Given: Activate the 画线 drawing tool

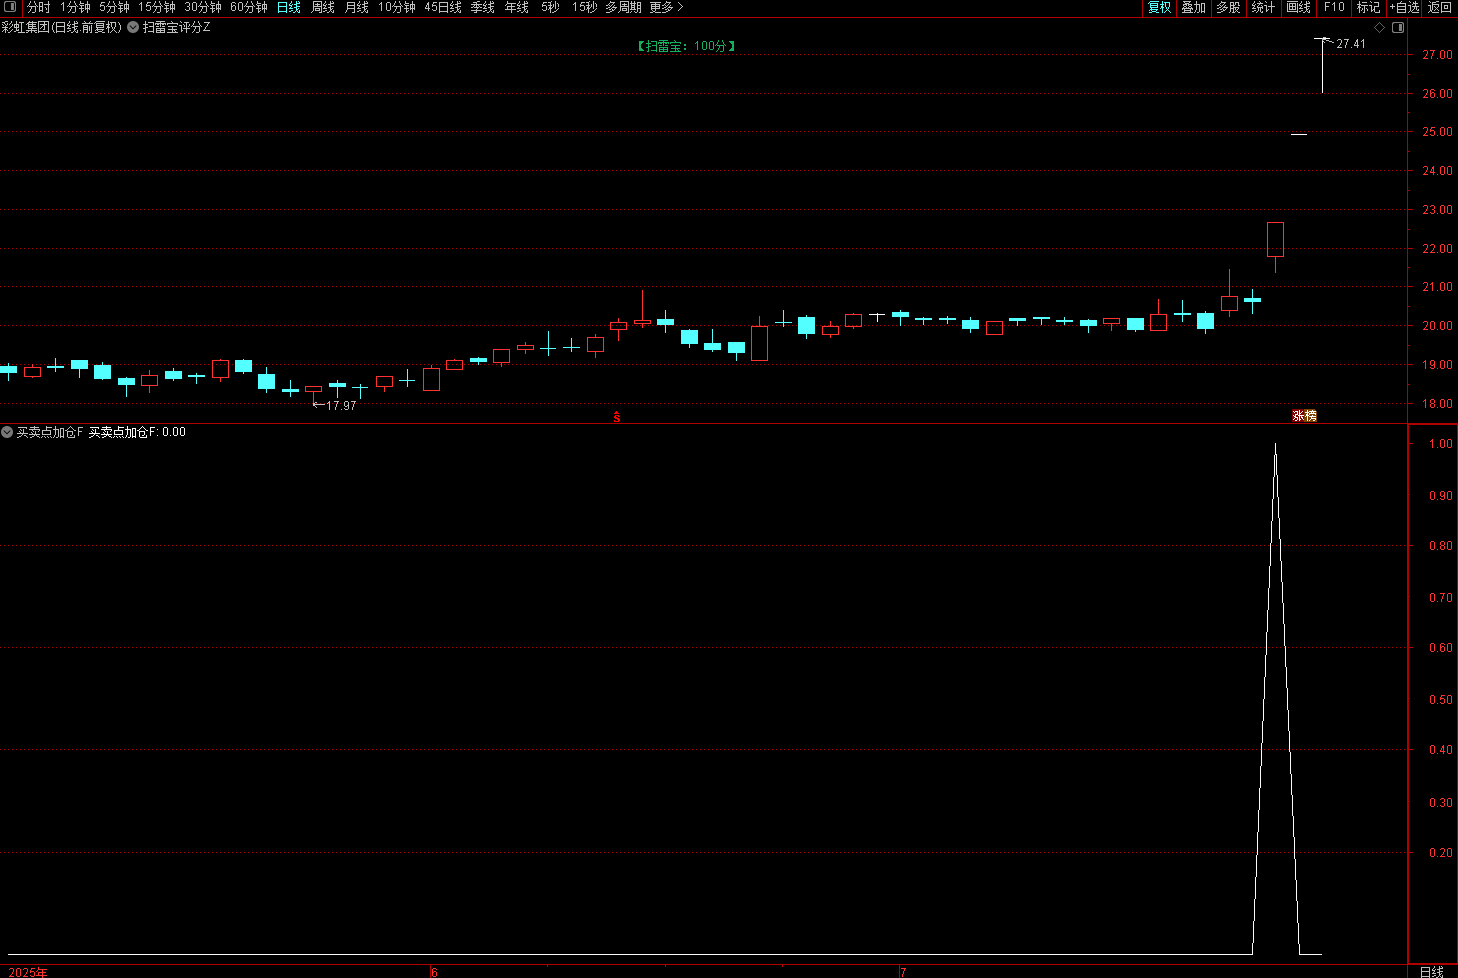Looking at the screenshot, I should [1299, 7].
